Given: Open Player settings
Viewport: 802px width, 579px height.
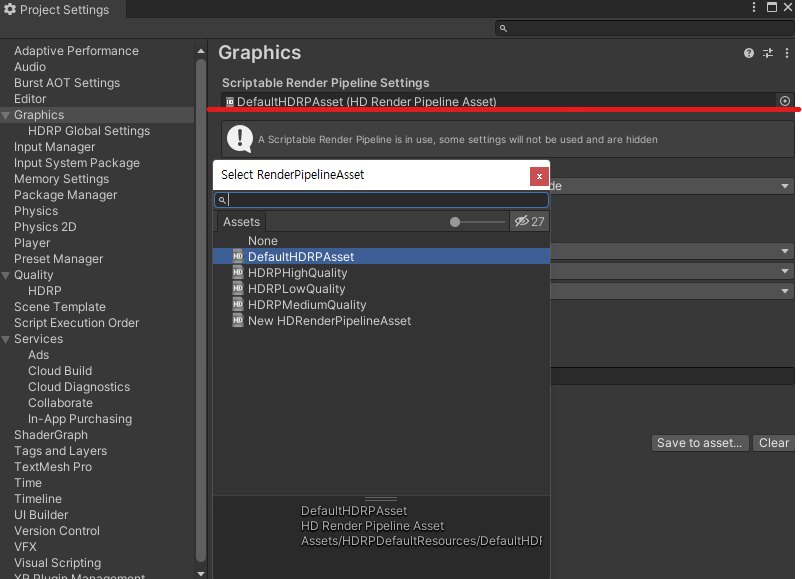Looking at the screenshot, I should point(32,243).
